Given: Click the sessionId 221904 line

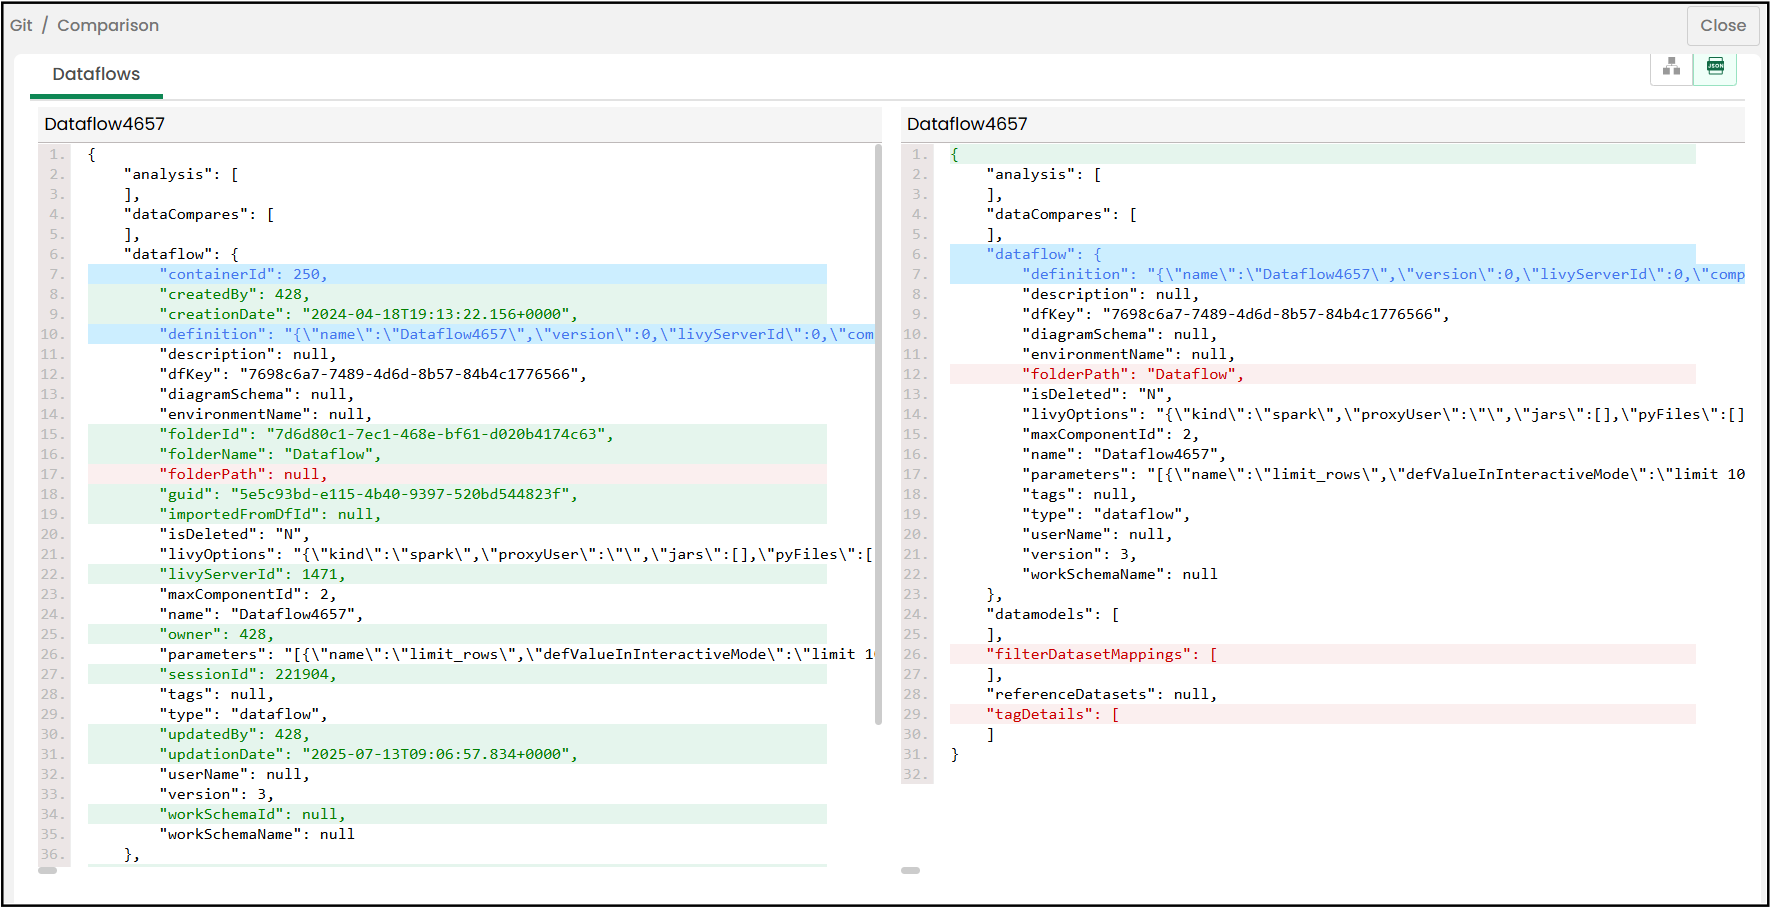Looking at the screenshot, I should point(247,674).
